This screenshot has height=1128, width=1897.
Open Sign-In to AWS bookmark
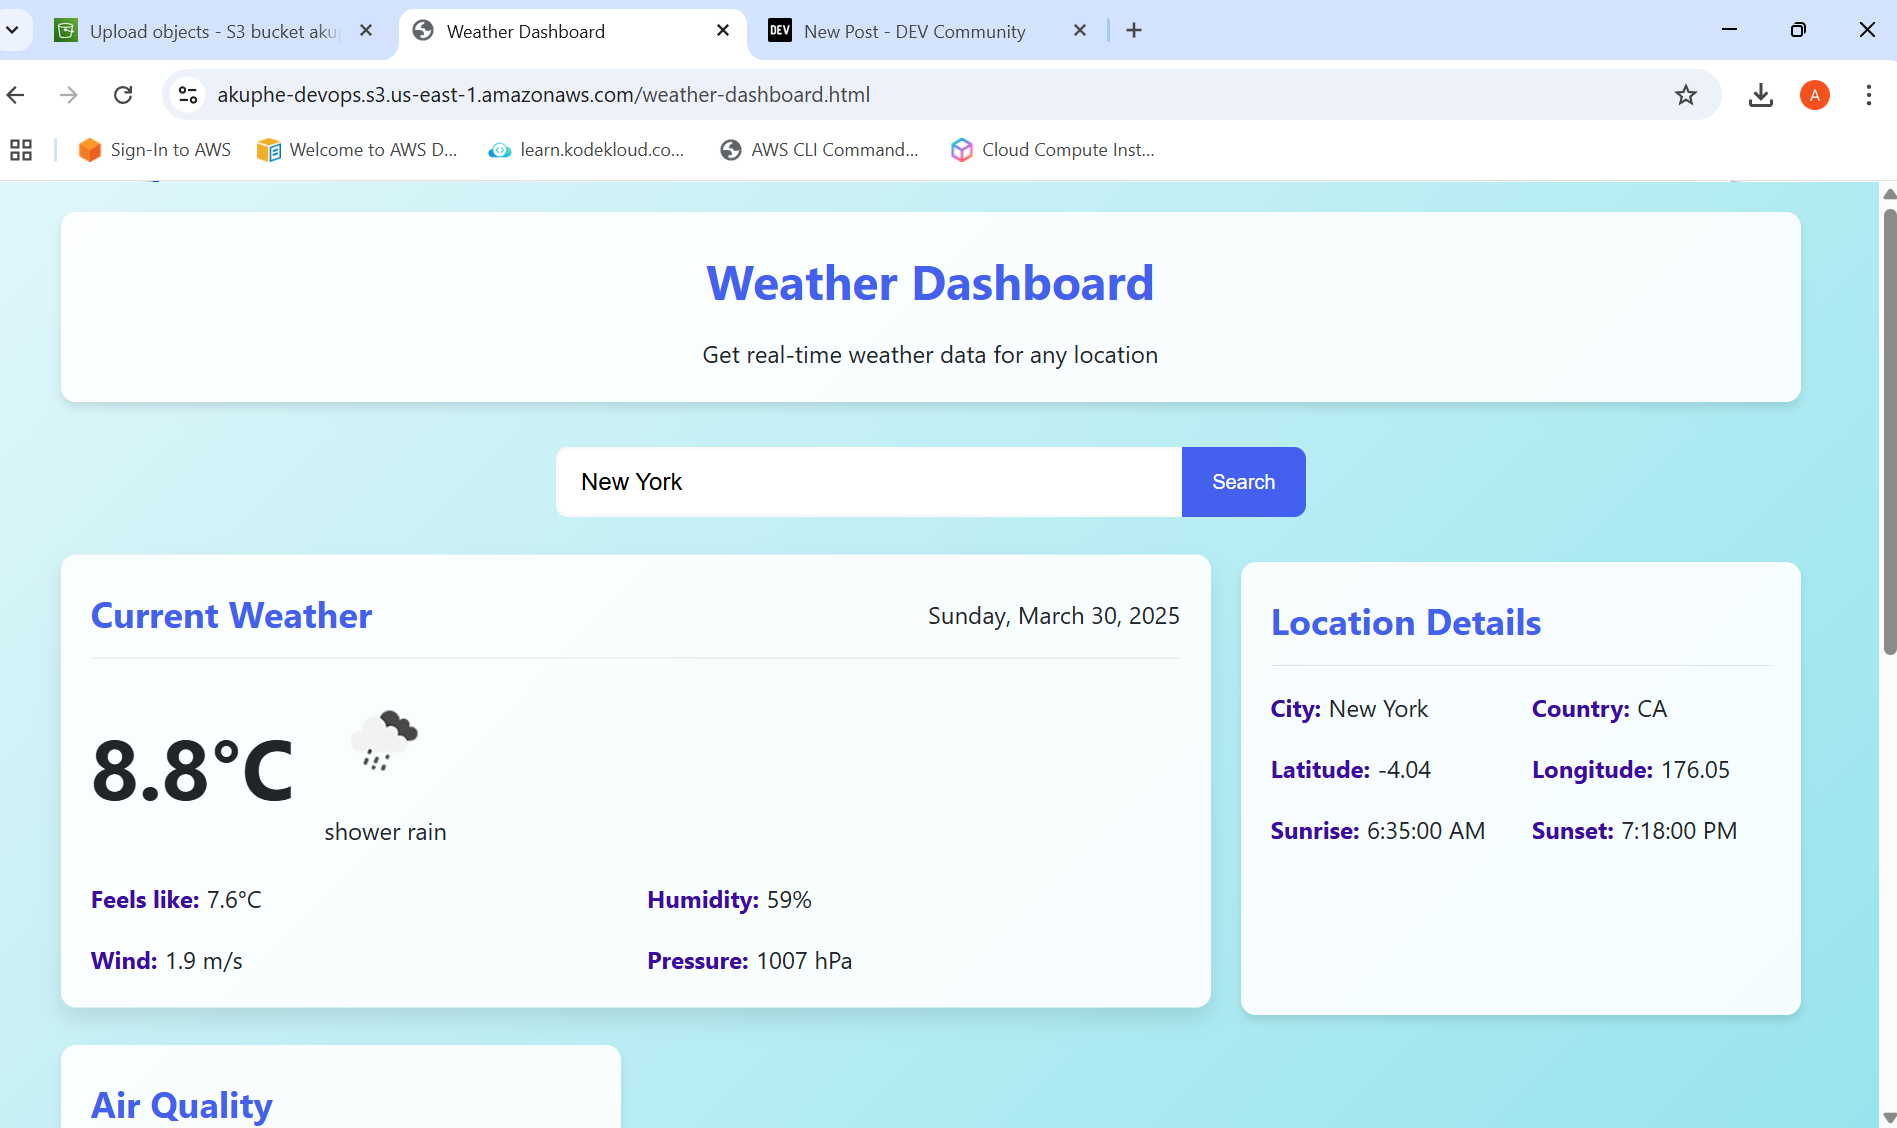point(155,150)
